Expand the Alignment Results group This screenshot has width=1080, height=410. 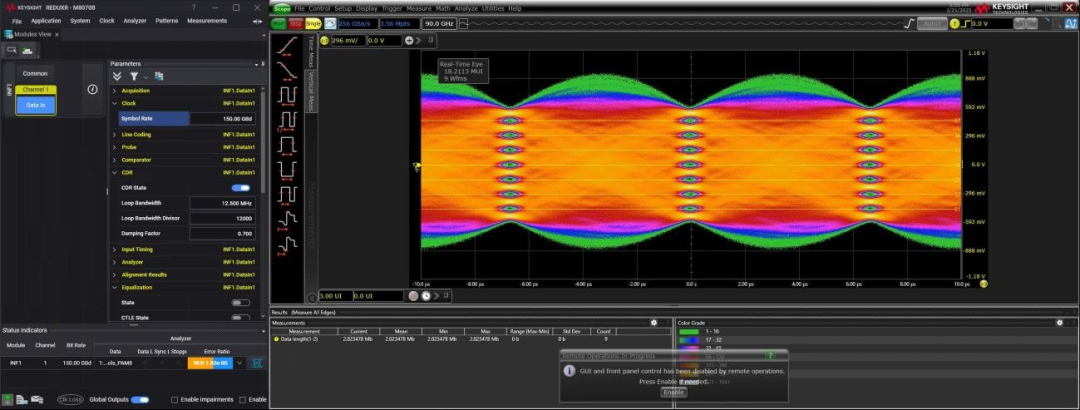[x=114, y=274]
